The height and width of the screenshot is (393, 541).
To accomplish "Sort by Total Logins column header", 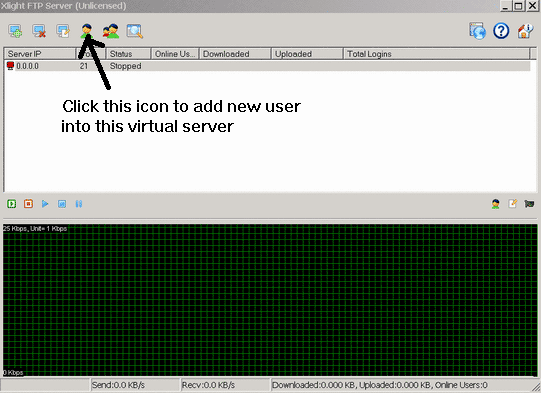I will 436,54.
